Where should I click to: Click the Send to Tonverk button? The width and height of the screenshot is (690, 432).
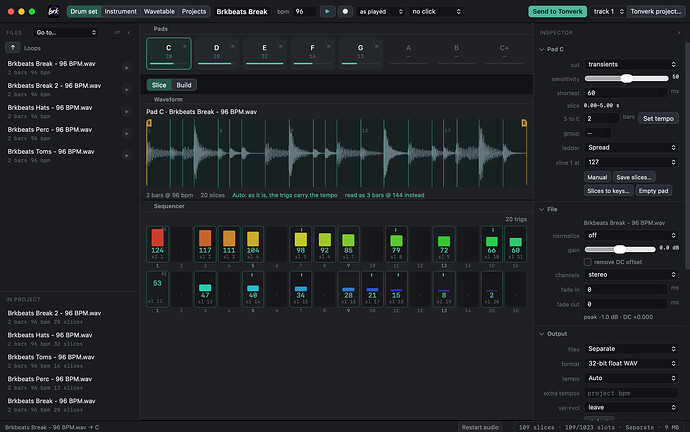557,11
